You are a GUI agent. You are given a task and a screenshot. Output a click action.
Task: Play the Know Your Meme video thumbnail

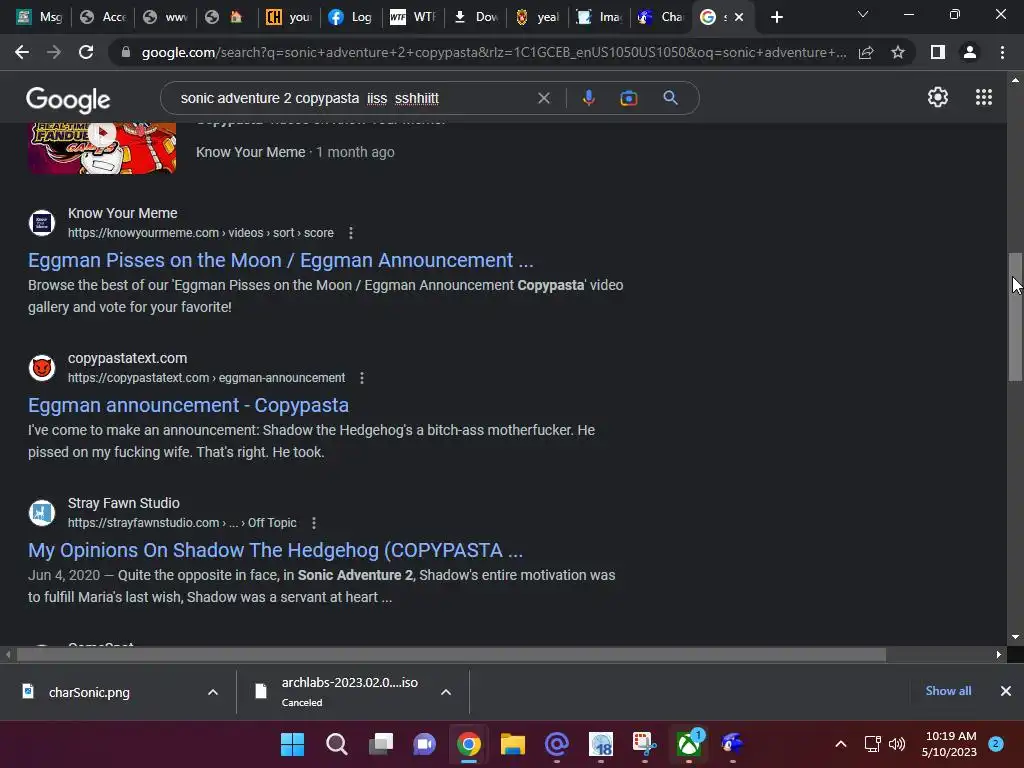coord(102,148)
